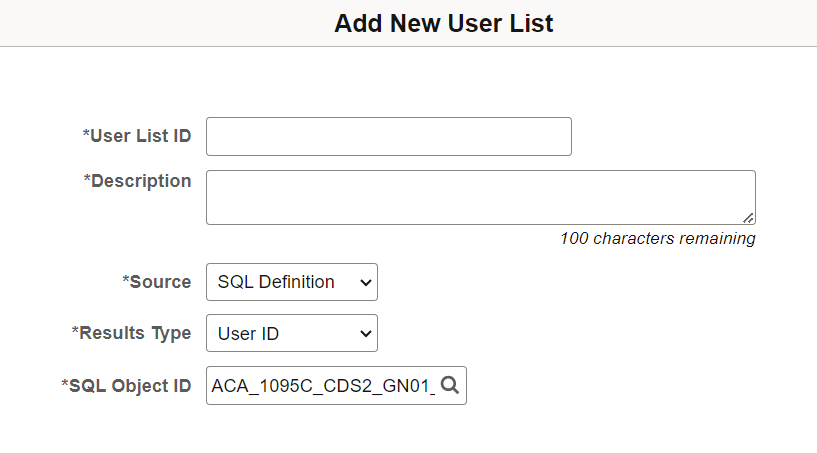Screen dimensions: 817x453
Task: Click the SQL Object ID lookup magnifier icon
Action: click(450, 386)
